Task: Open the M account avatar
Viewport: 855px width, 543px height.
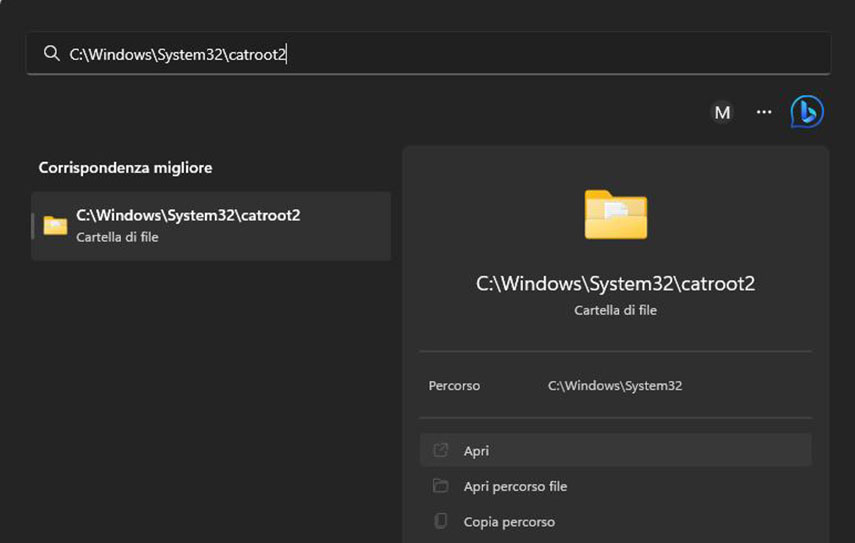Action: (x=721, y=112)
